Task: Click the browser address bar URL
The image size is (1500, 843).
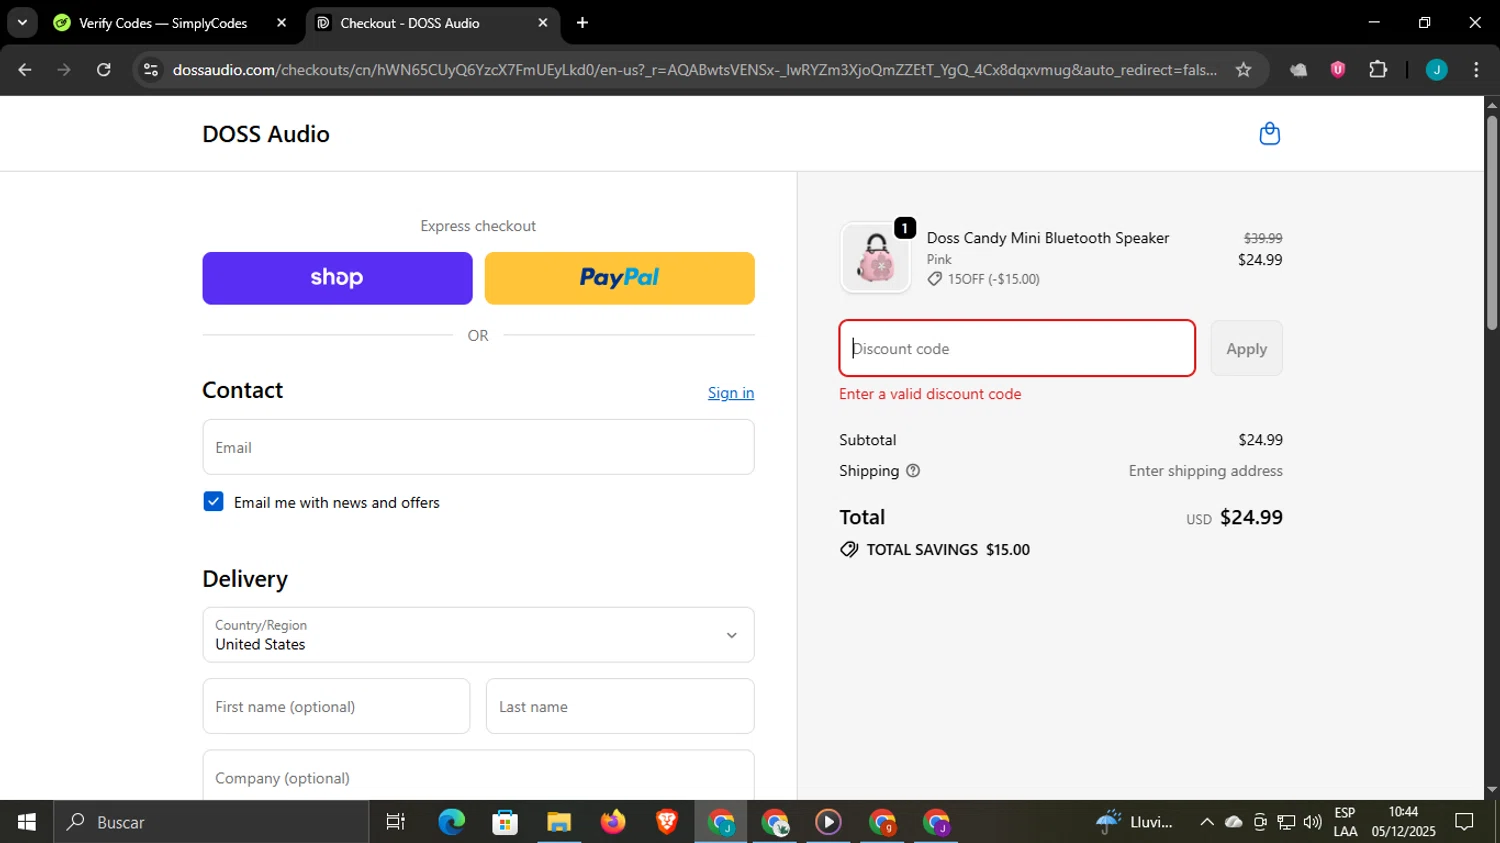Action: tap(694, 70)
